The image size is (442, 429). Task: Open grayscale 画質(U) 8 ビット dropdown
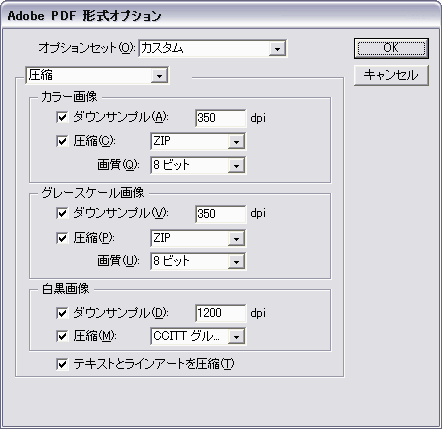point(198,261)
